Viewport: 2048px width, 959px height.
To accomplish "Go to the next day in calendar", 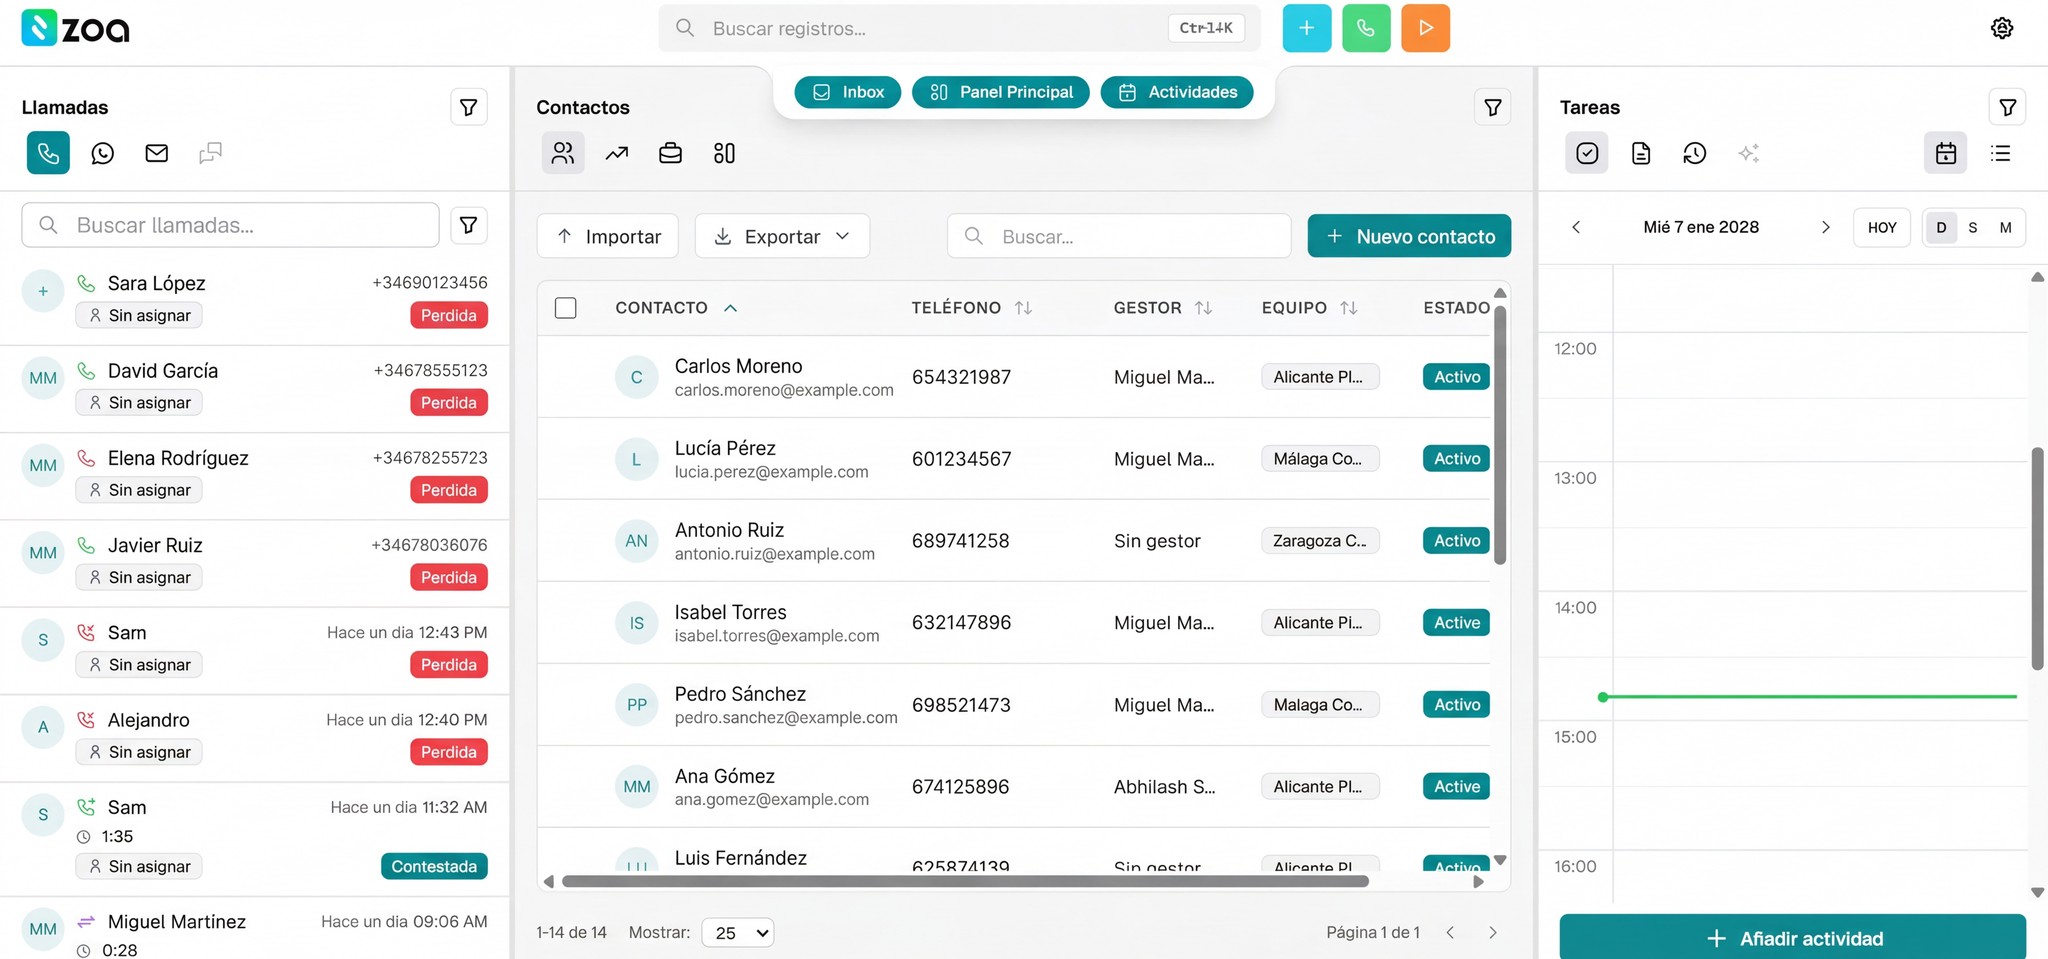I will (x=1825, y=227).
